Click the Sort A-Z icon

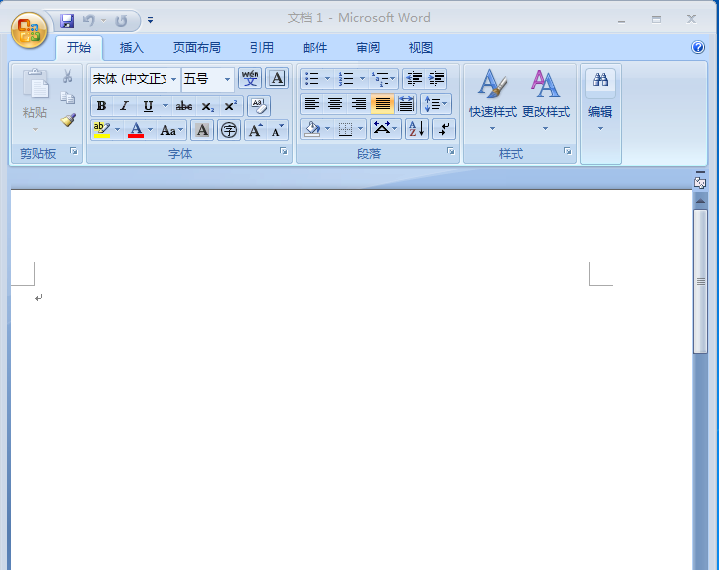tap(417, 129)
